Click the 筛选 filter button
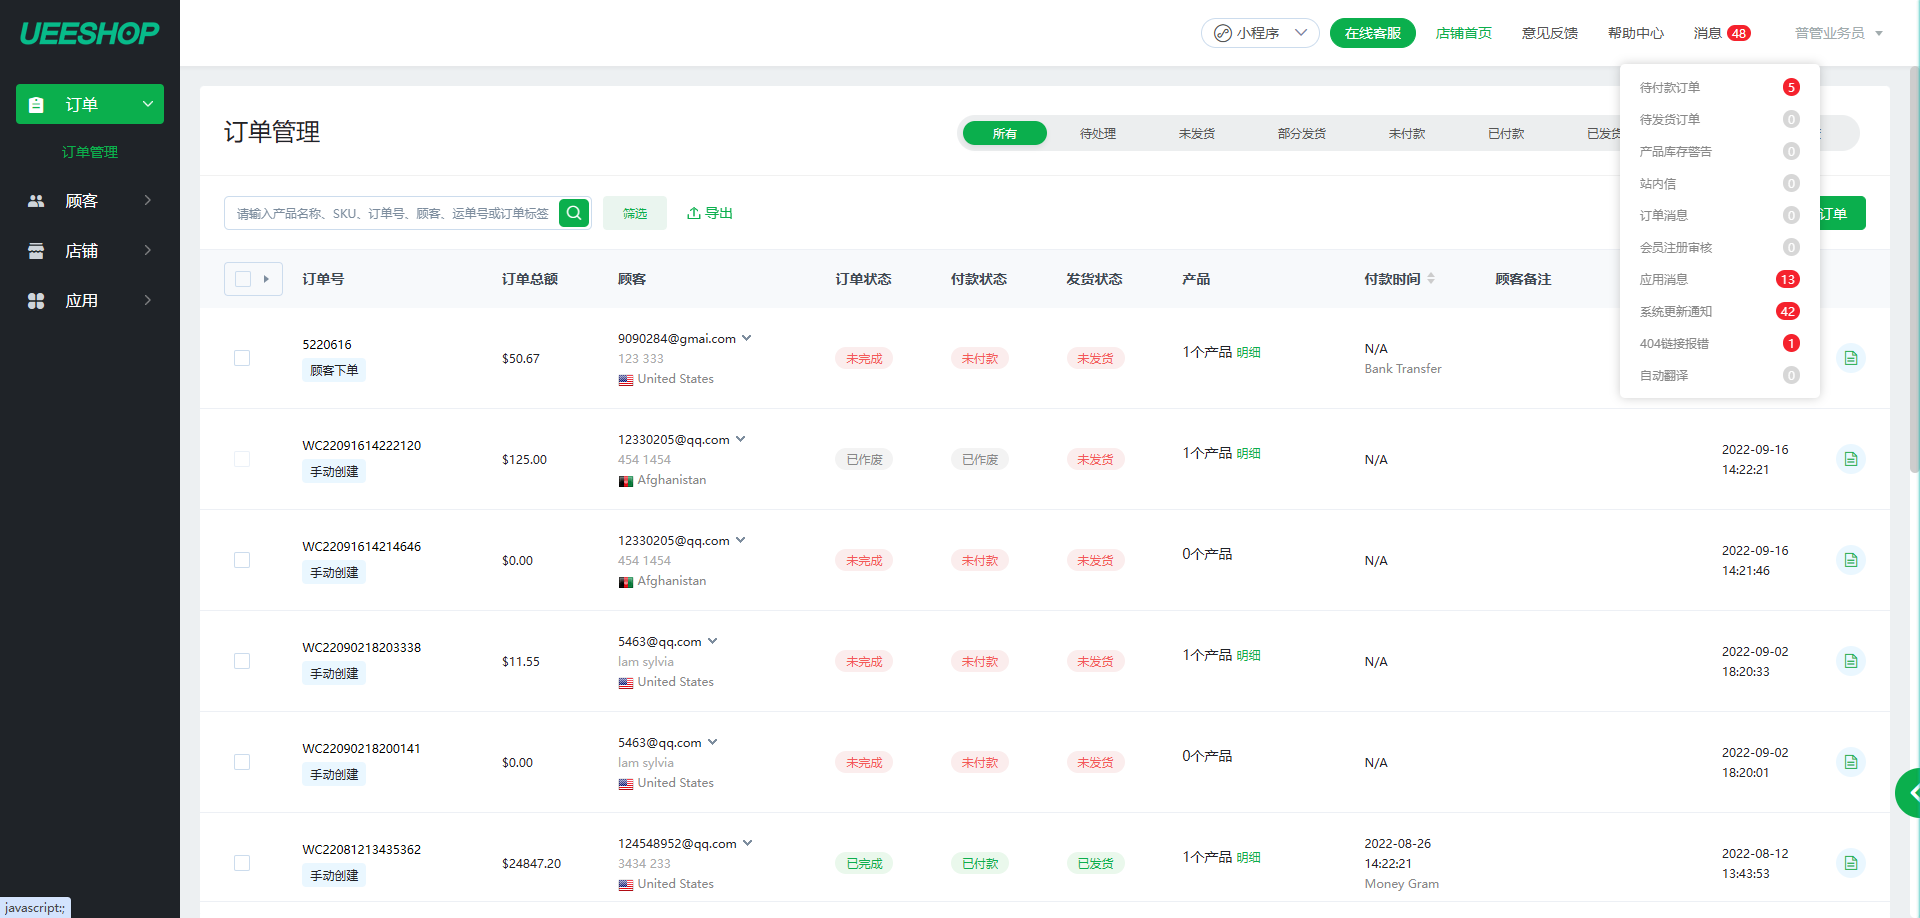The width and height of the screenshot is (1920, 918). click(x=635, y=213)
